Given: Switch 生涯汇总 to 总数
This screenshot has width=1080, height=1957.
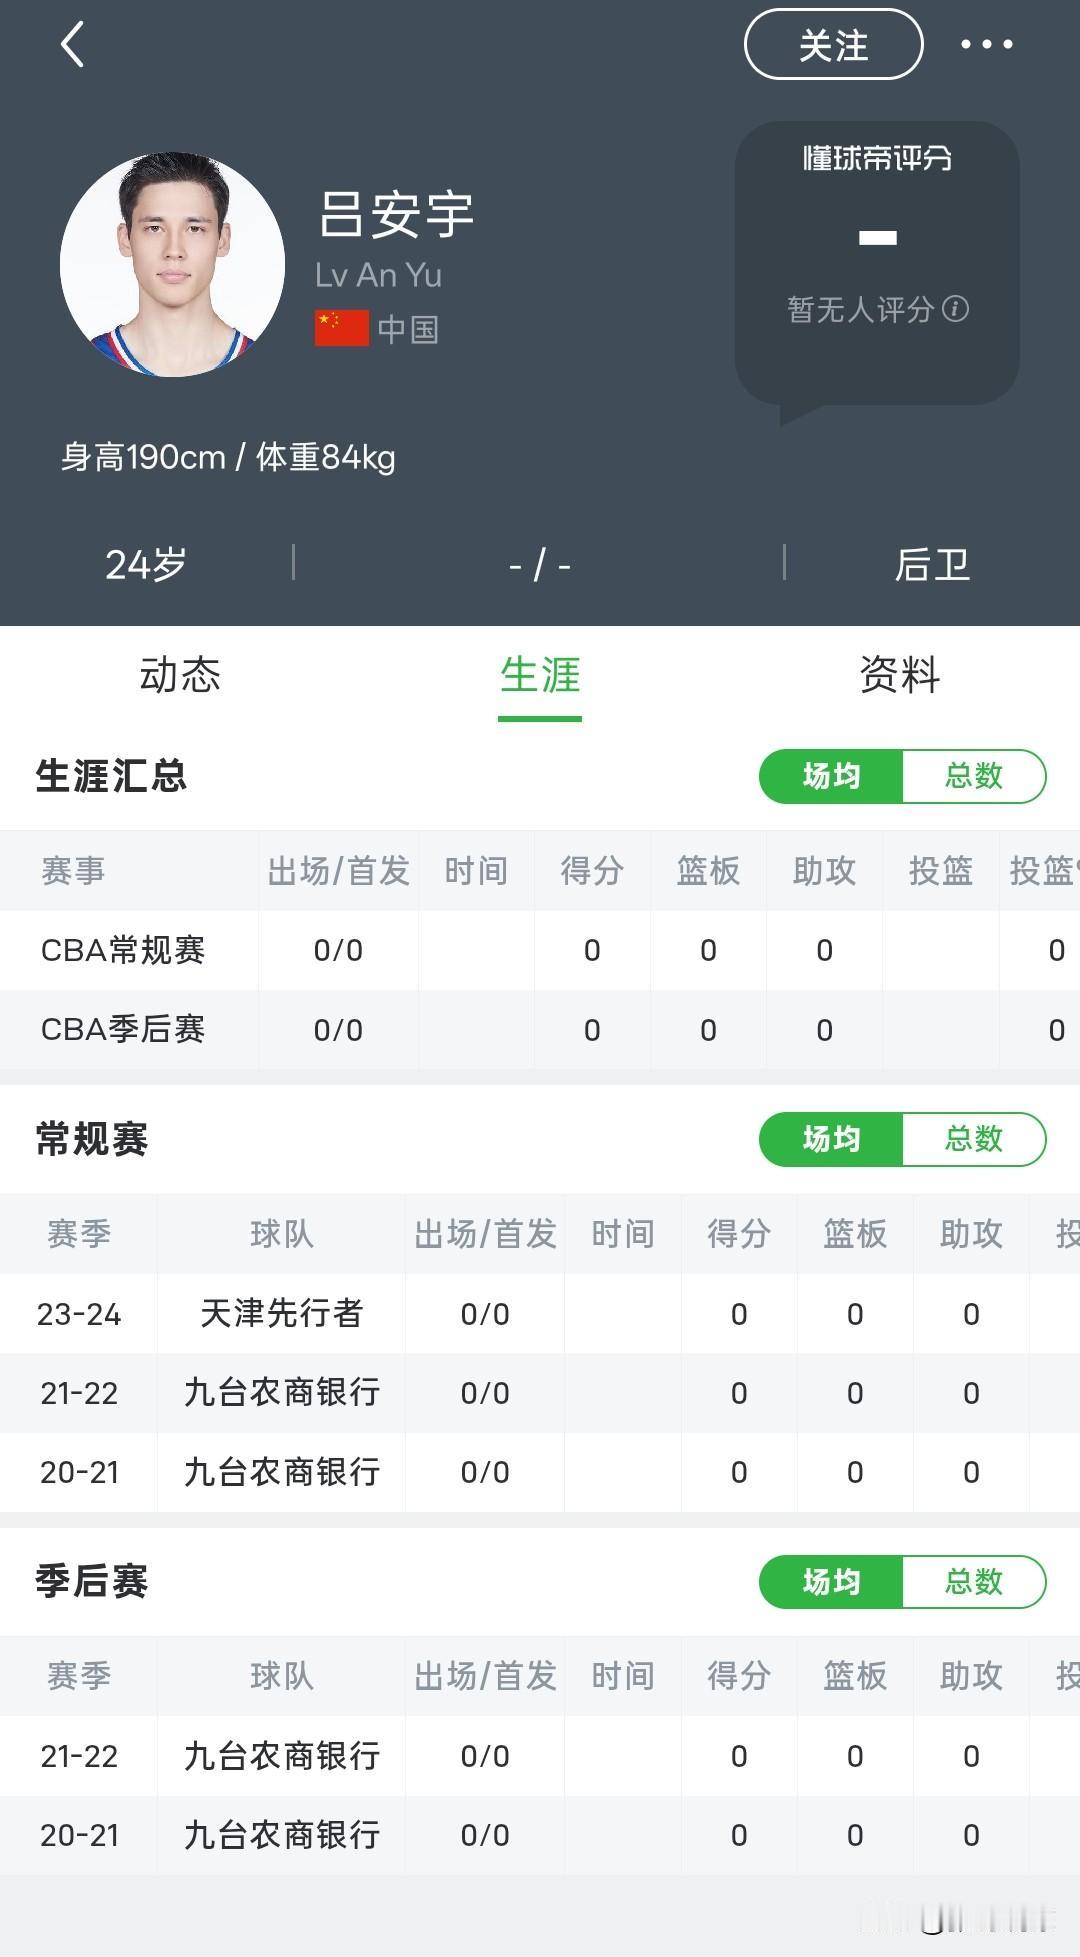Looking at the screenshot, I should pyautogui.click(x=974, y=776).
